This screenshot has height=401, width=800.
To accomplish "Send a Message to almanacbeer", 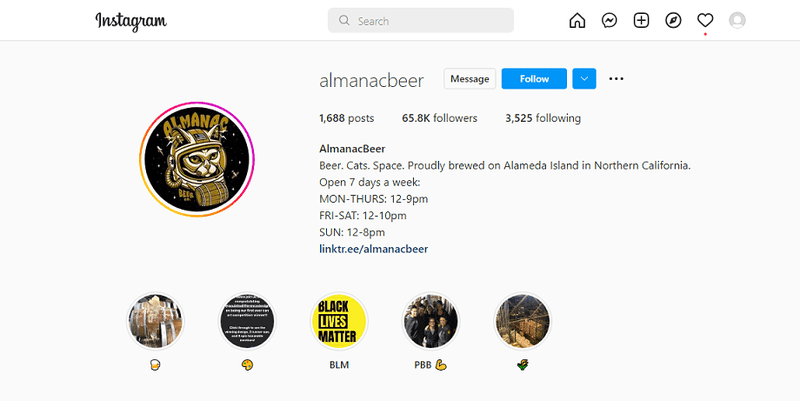I will (469, 79).
